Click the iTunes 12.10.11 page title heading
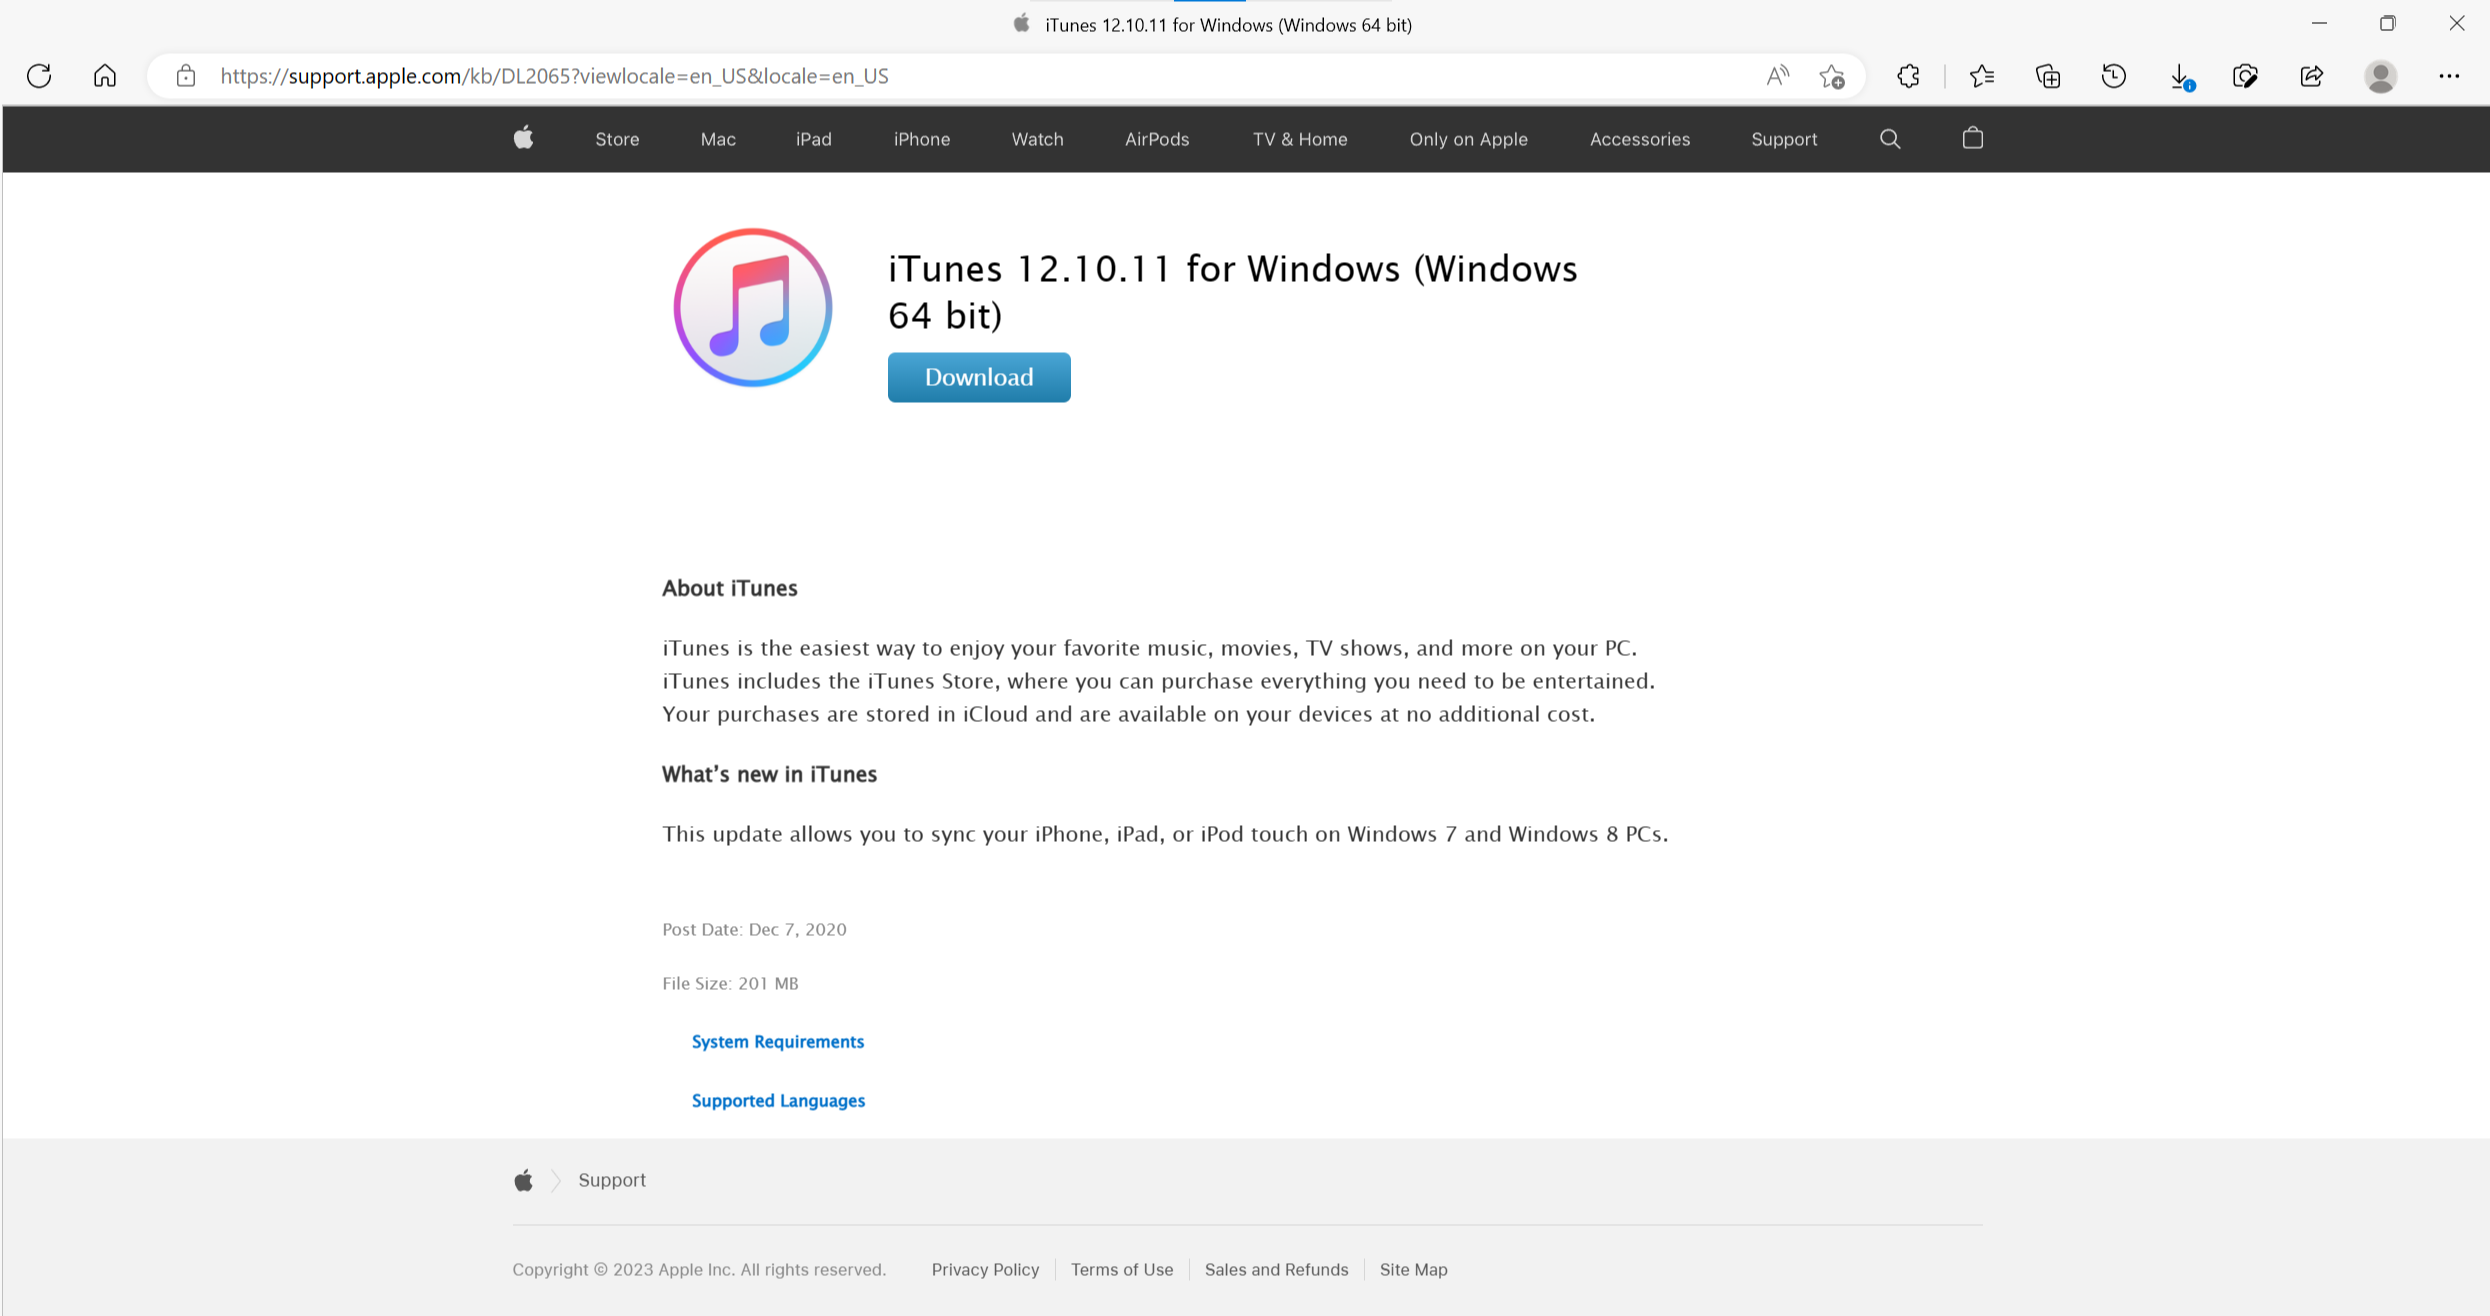This screenshot has width=2490, height=1316. point(1232,292)
